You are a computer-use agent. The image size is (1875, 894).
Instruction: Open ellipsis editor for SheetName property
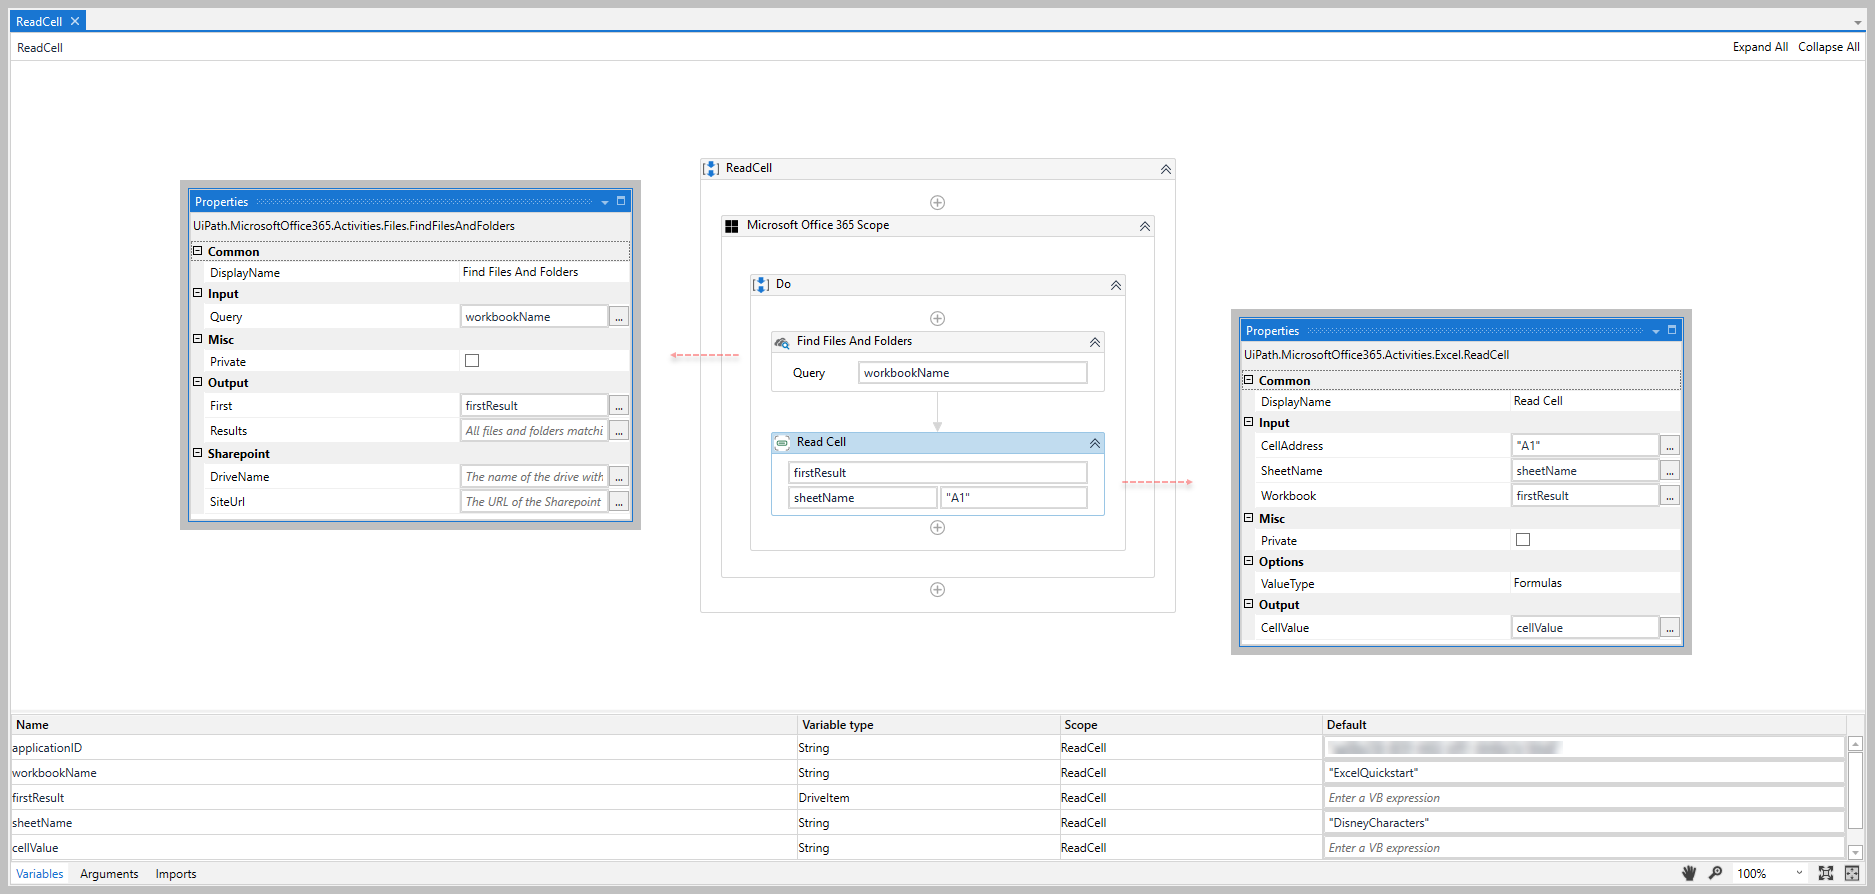(x=1670, y=471)
